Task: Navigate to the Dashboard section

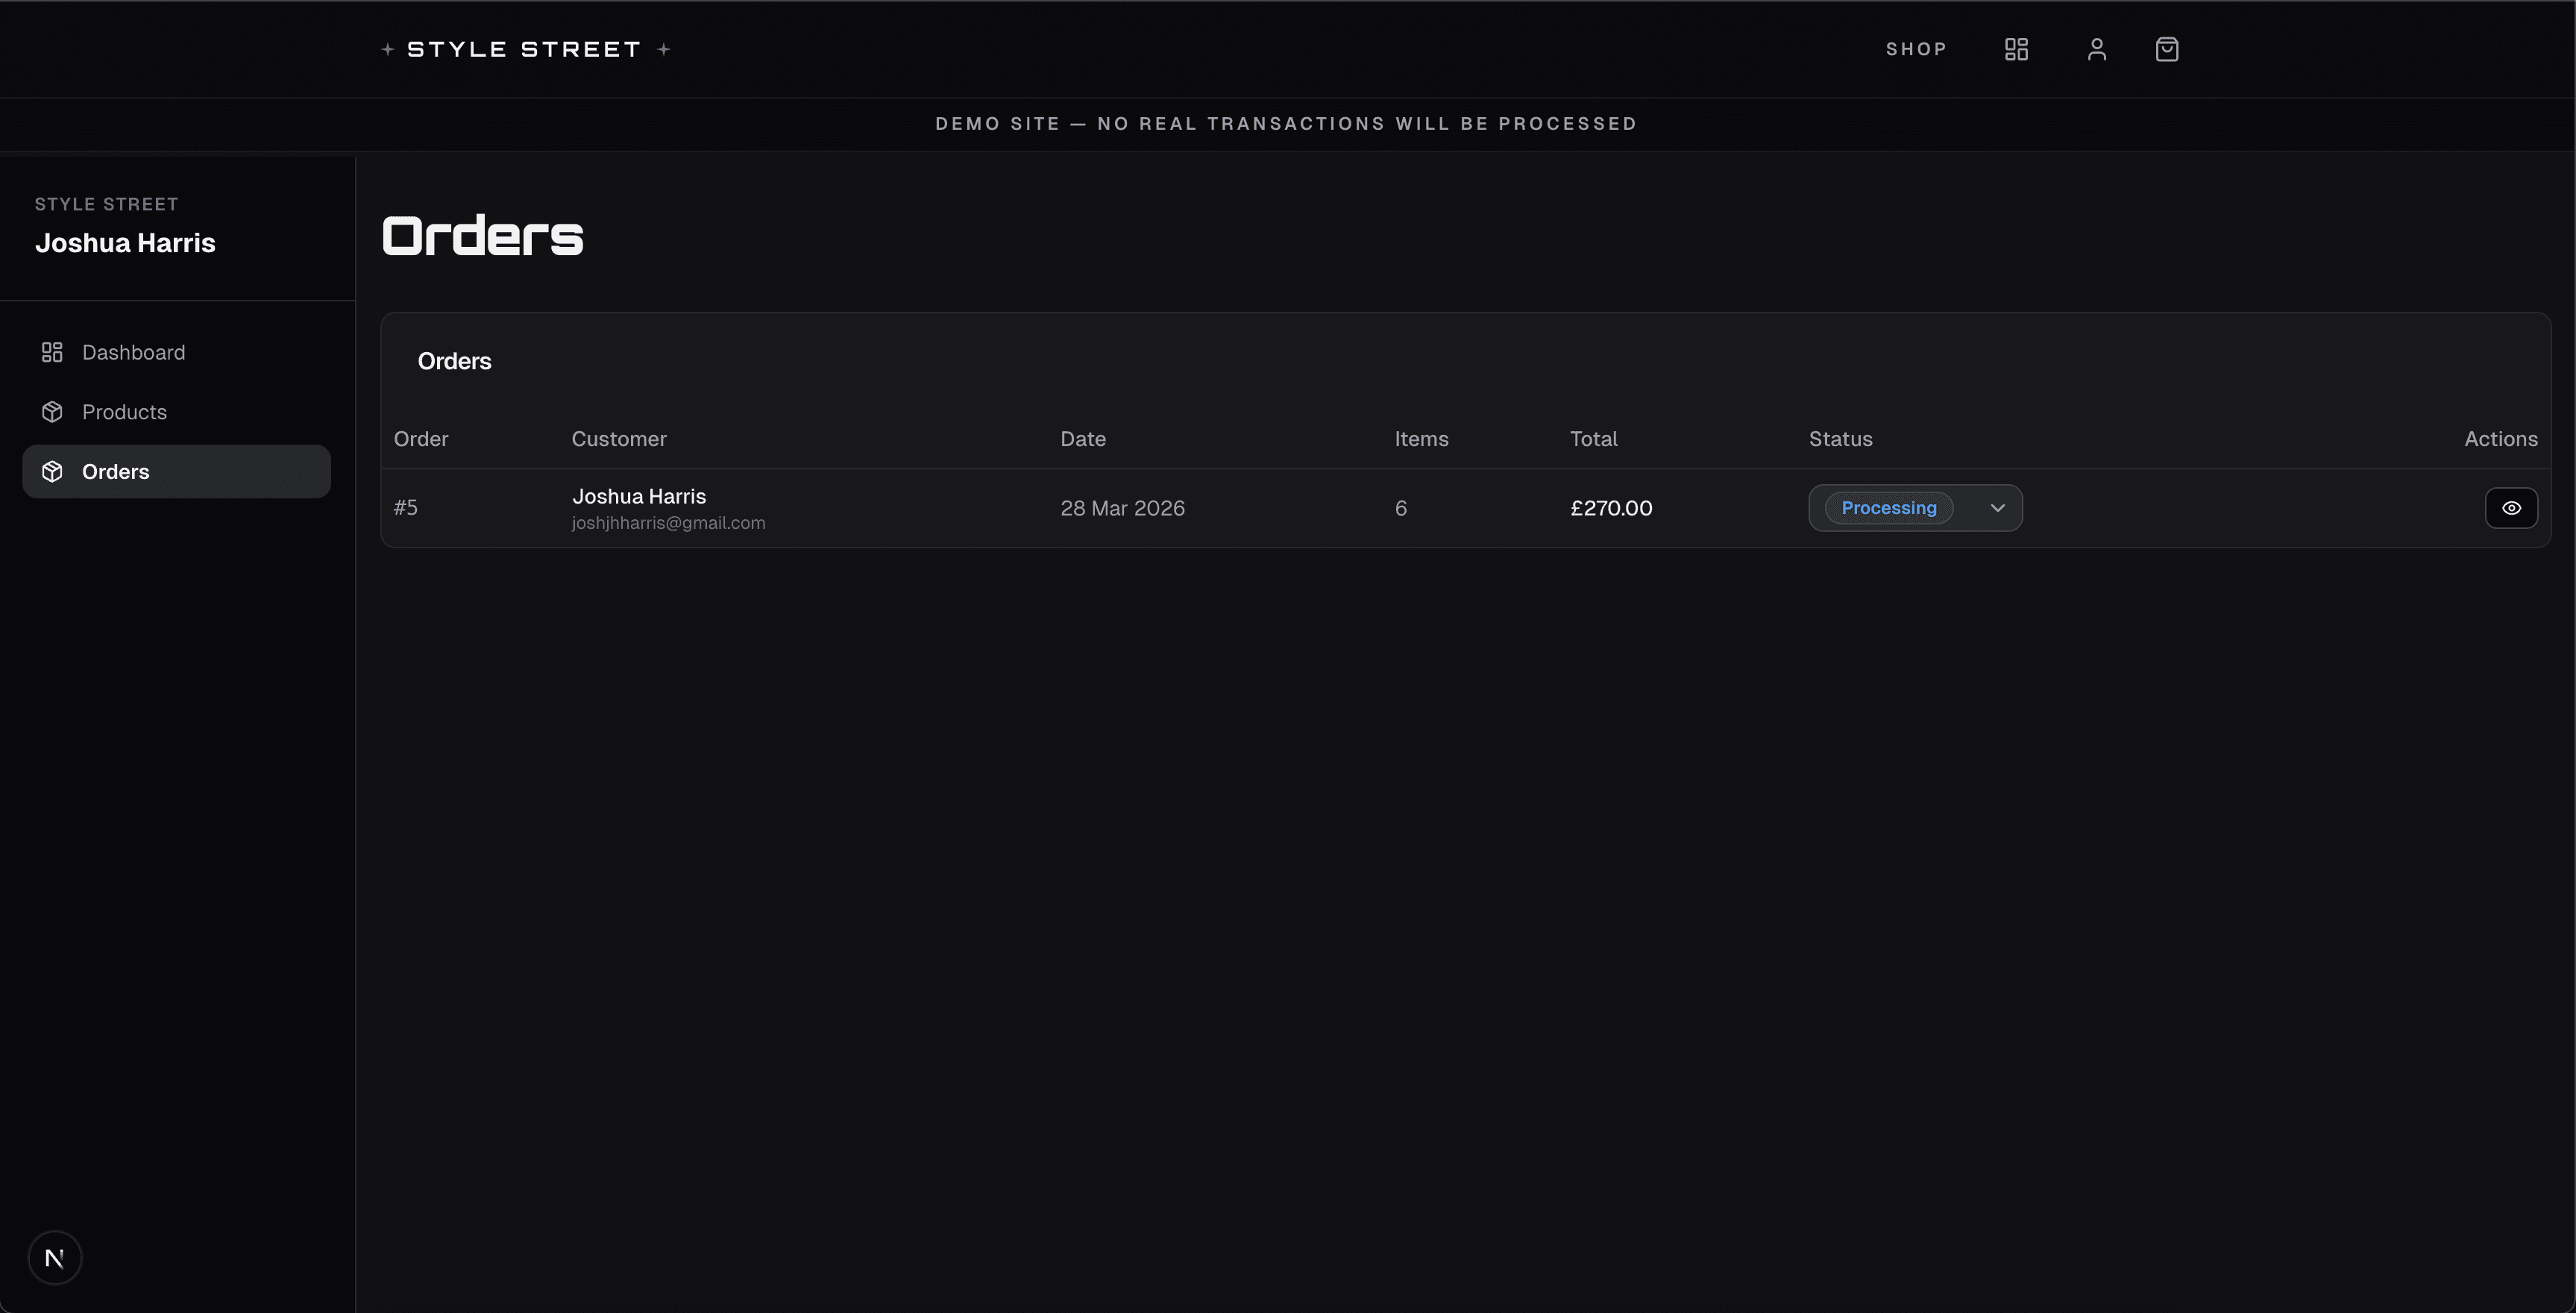Action: tap(133, 352)
